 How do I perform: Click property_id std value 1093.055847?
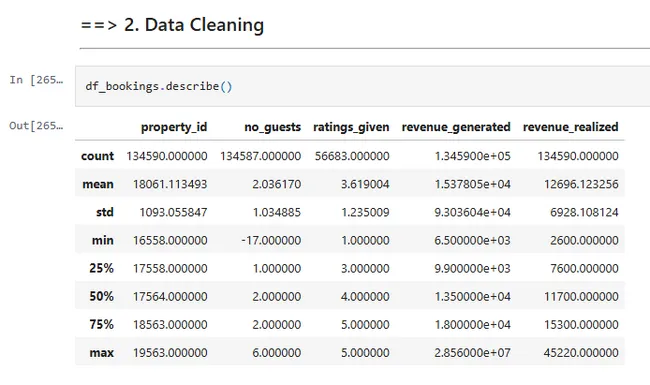pyautogui.click(x=173, y=212)
